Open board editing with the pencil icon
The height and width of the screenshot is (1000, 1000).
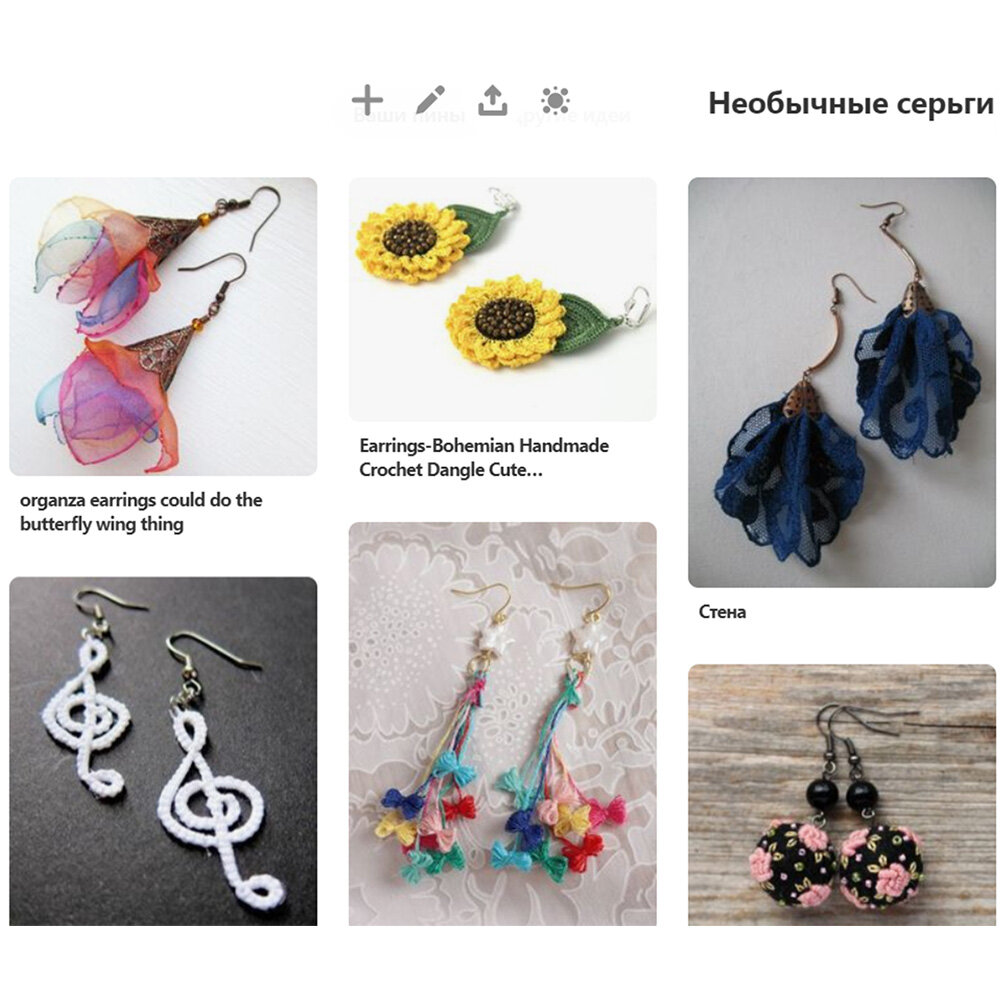[430, 100]
